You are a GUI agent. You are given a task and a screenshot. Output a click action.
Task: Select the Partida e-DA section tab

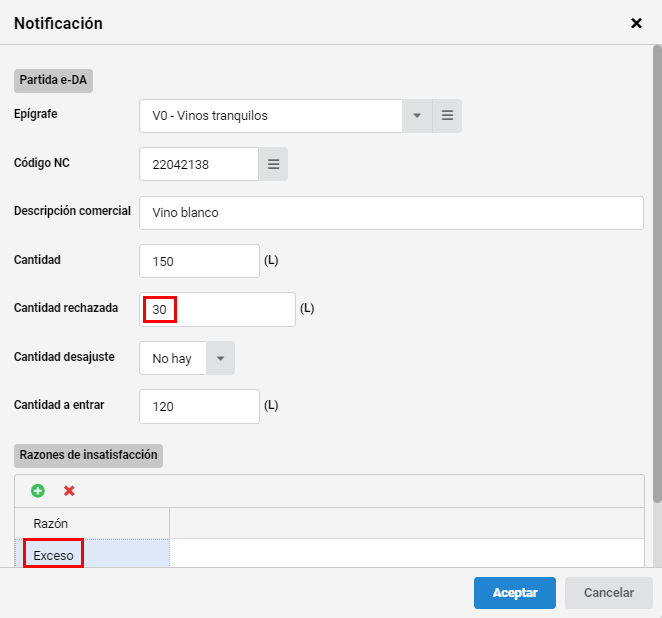(53, 81)
